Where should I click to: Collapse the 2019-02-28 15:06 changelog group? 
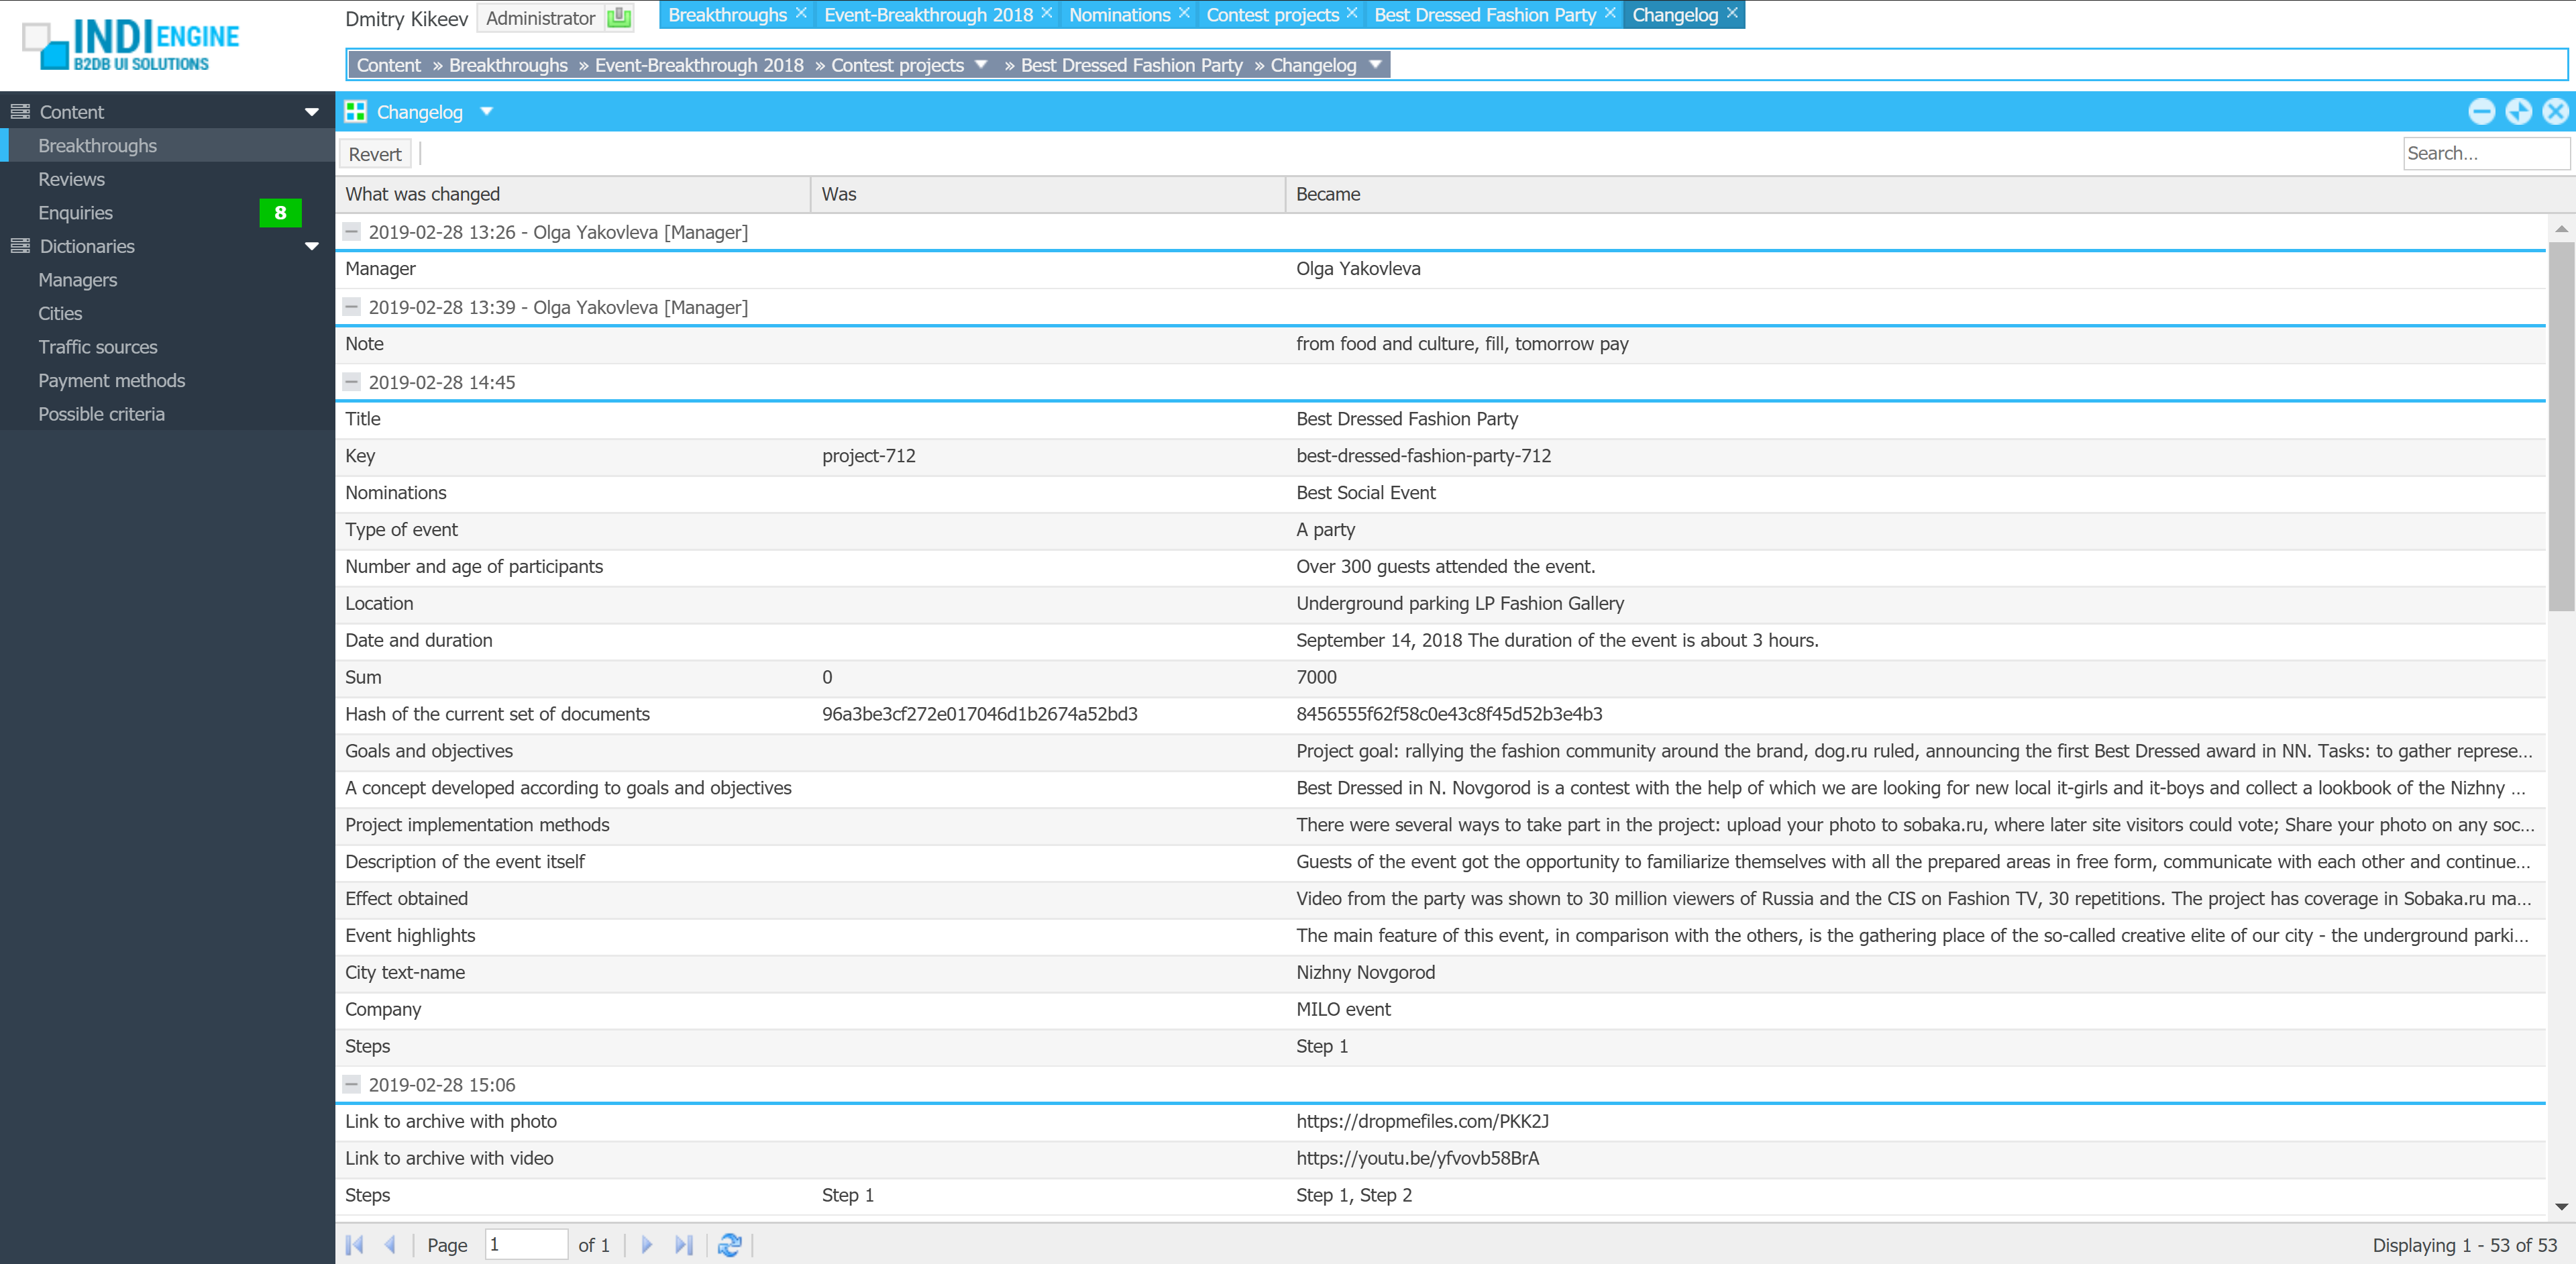[x=351, y=1084]
